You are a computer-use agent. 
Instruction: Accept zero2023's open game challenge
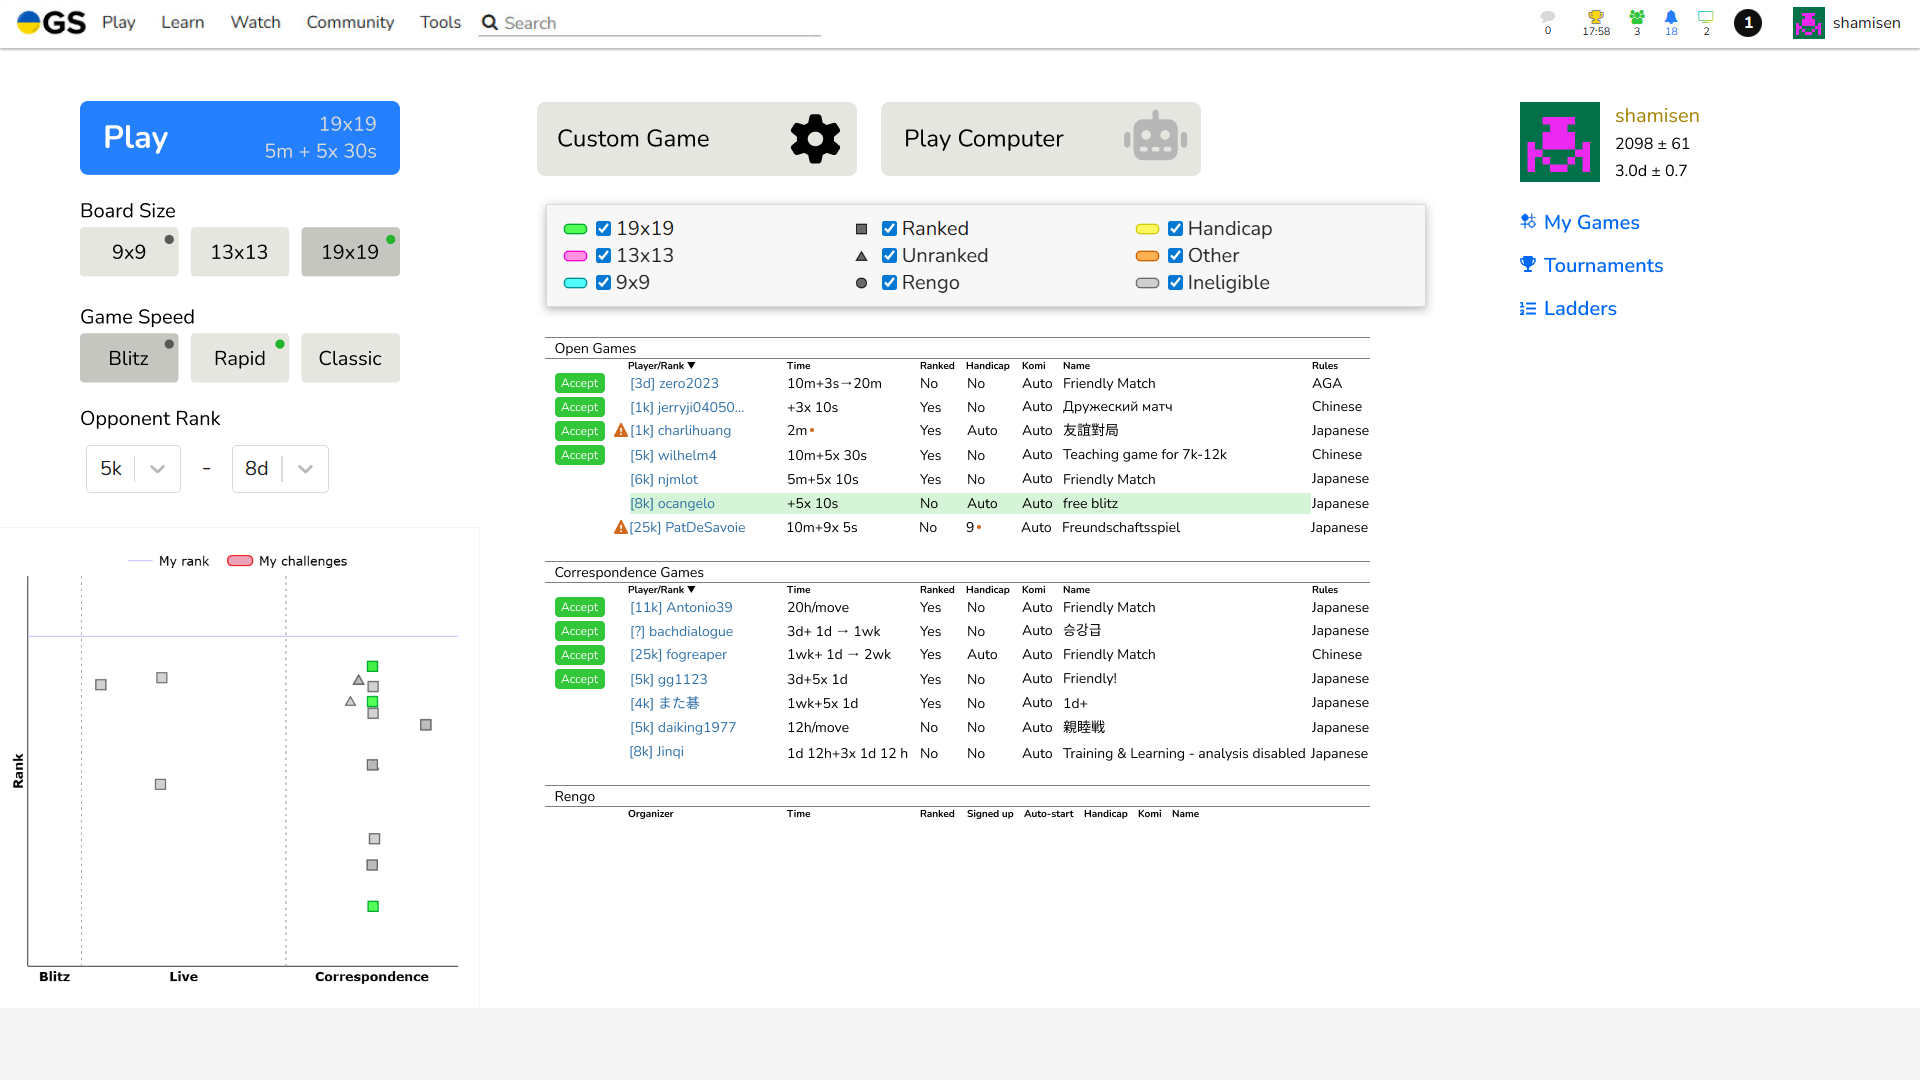click(579, 384)
